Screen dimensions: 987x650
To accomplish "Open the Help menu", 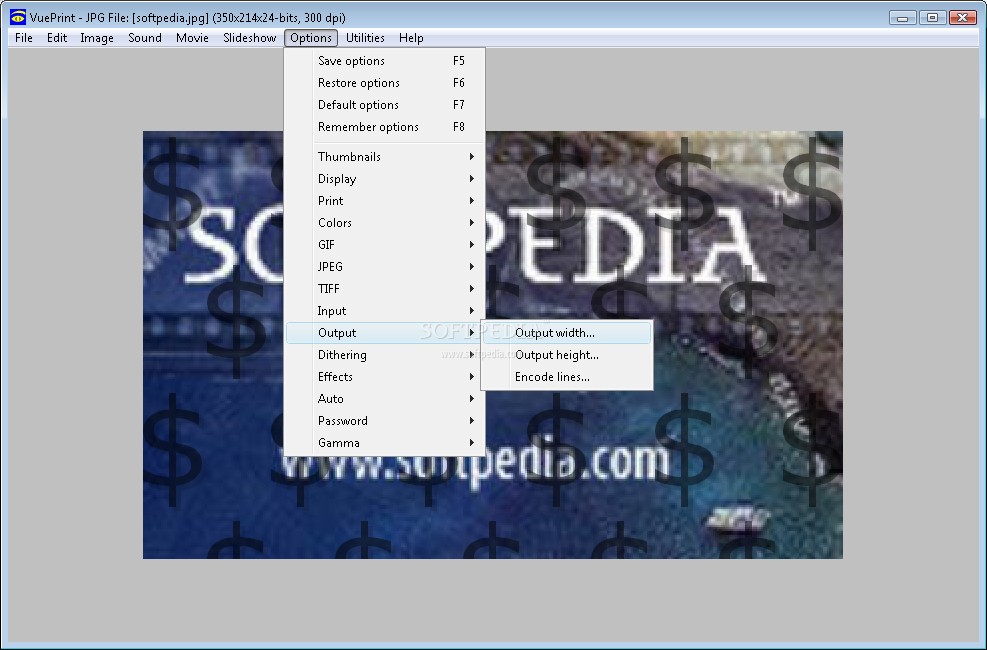I will 411,38.
